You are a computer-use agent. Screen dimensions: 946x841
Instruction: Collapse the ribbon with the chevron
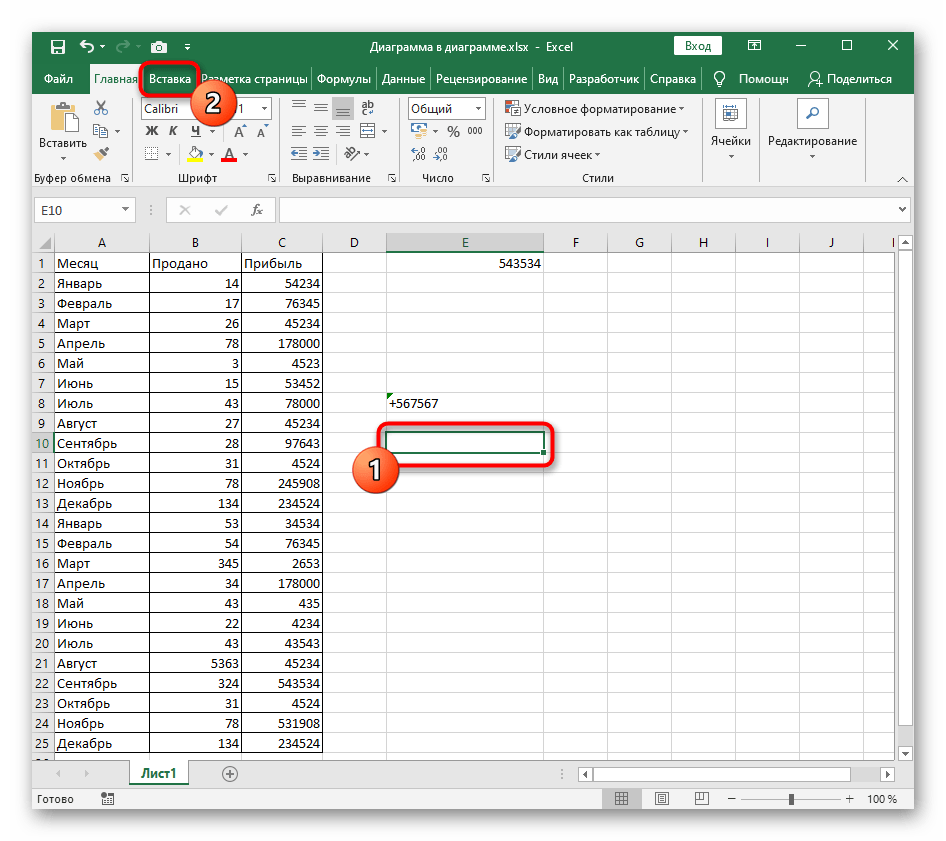pos(902,179)
